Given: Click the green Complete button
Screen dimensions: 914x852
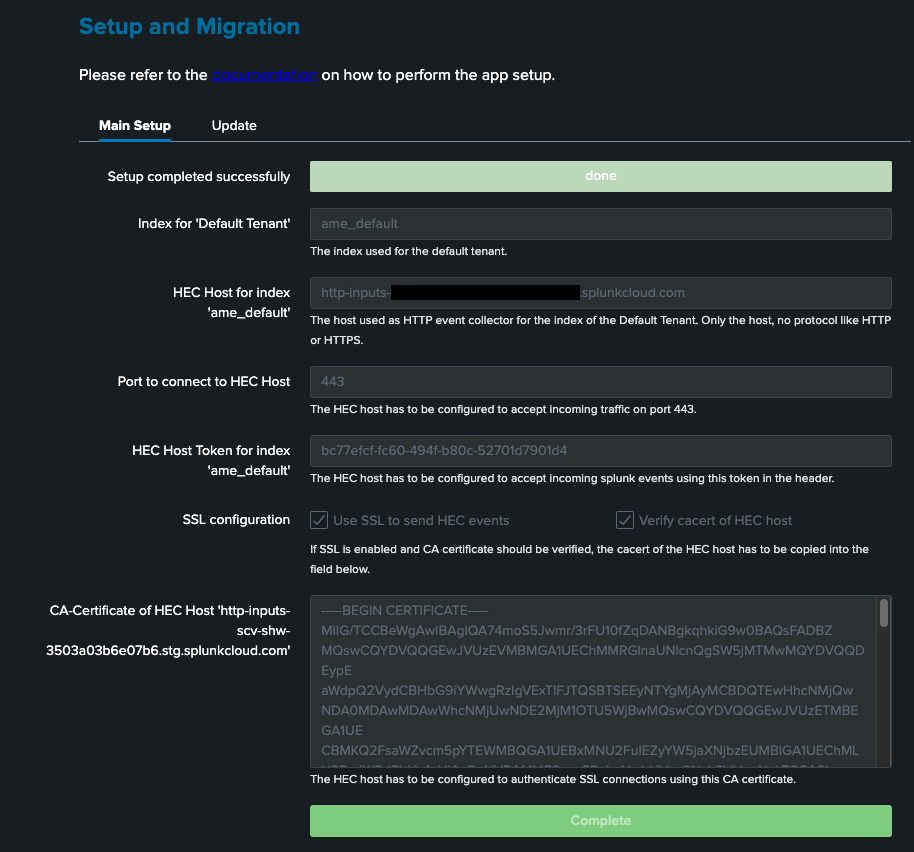Looking at the screenshot, I should point(600,820).
